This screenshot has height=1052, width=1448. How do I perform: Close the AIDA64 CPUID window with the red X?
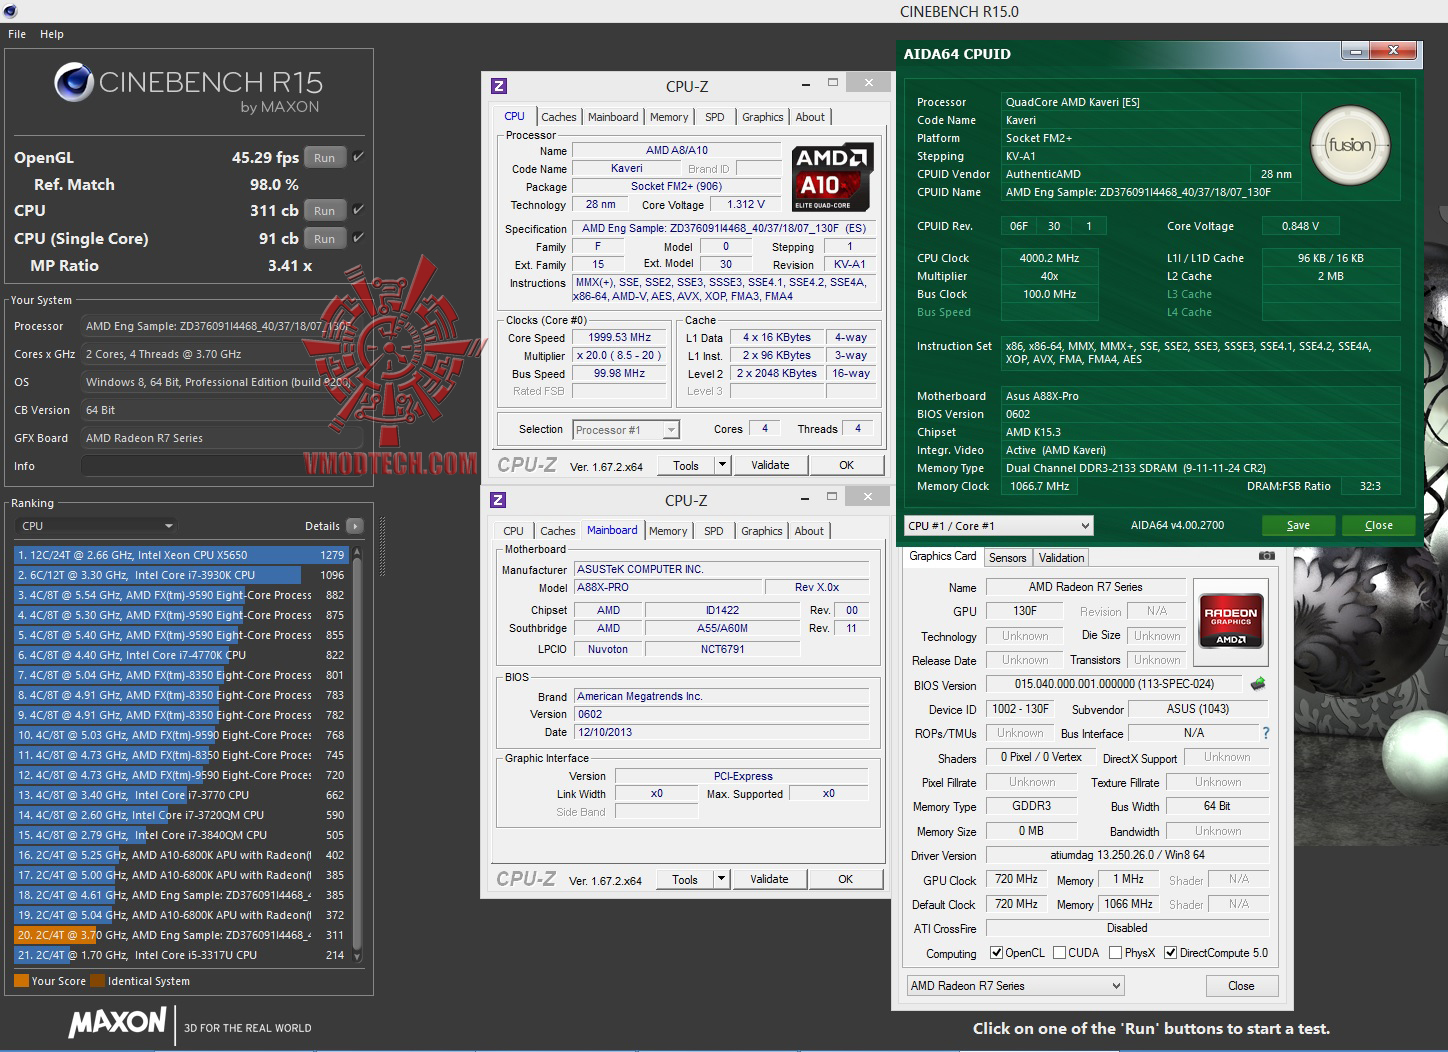[1393, 51]
